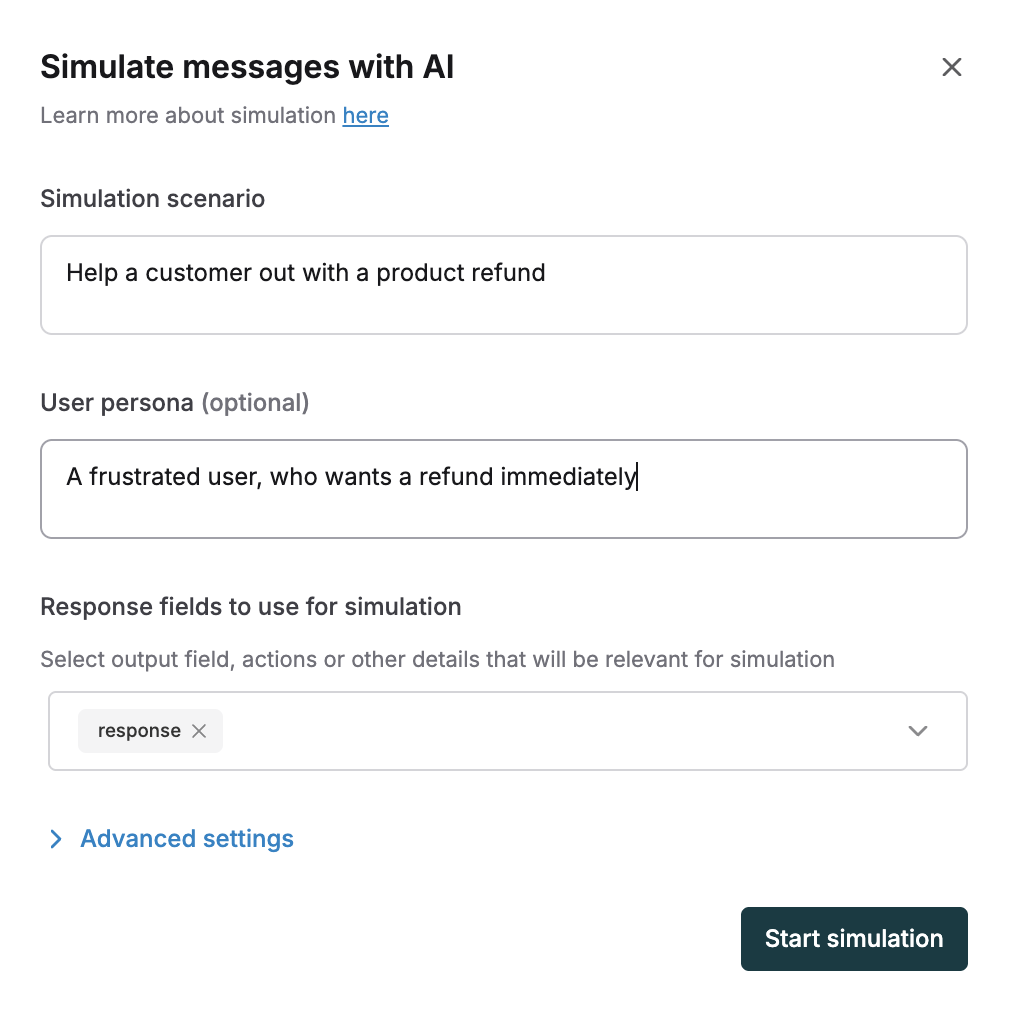Close the Simulate messages with AI dialog

951,67
